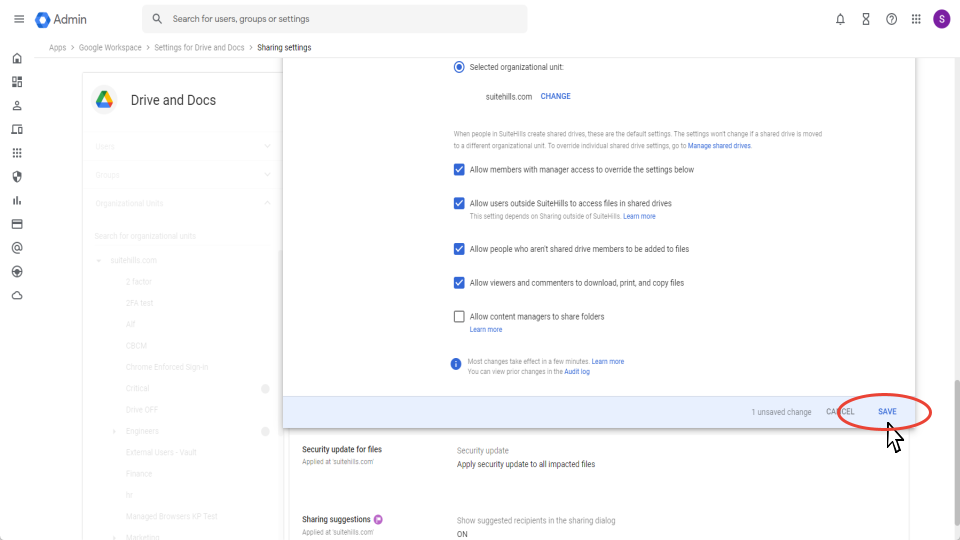960x540 pixels.
Task: Open Users (Directory) sidebar icon
Action: (x=17, y=105)
